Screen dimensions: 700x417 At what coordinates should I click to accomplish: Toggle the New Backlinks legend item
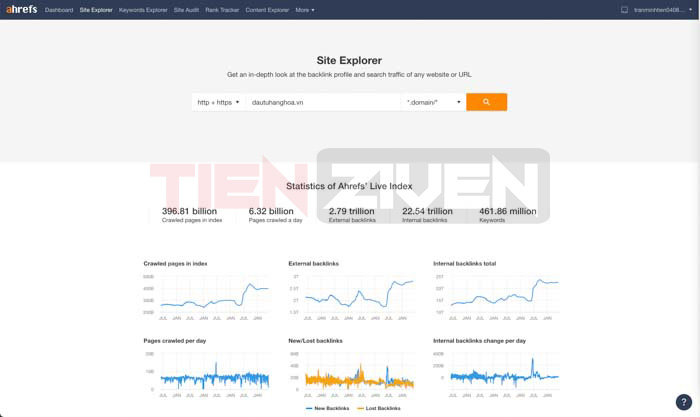[x=327, y=408]
